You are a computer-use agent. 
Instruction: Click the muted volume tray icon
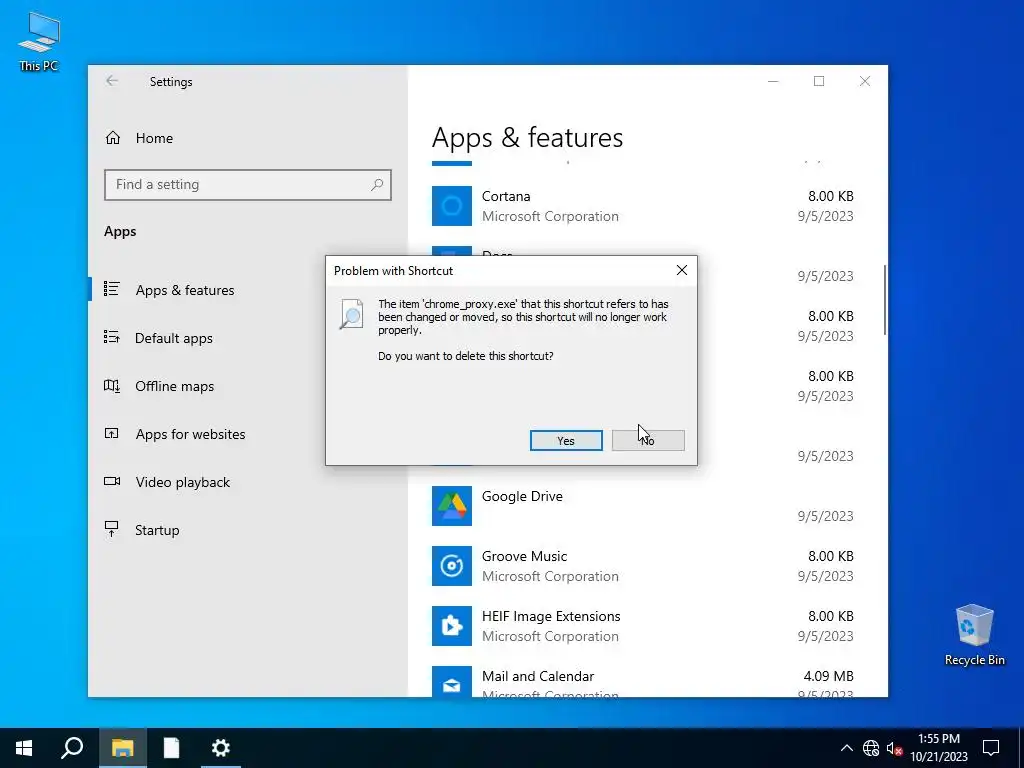pos(894,748)
